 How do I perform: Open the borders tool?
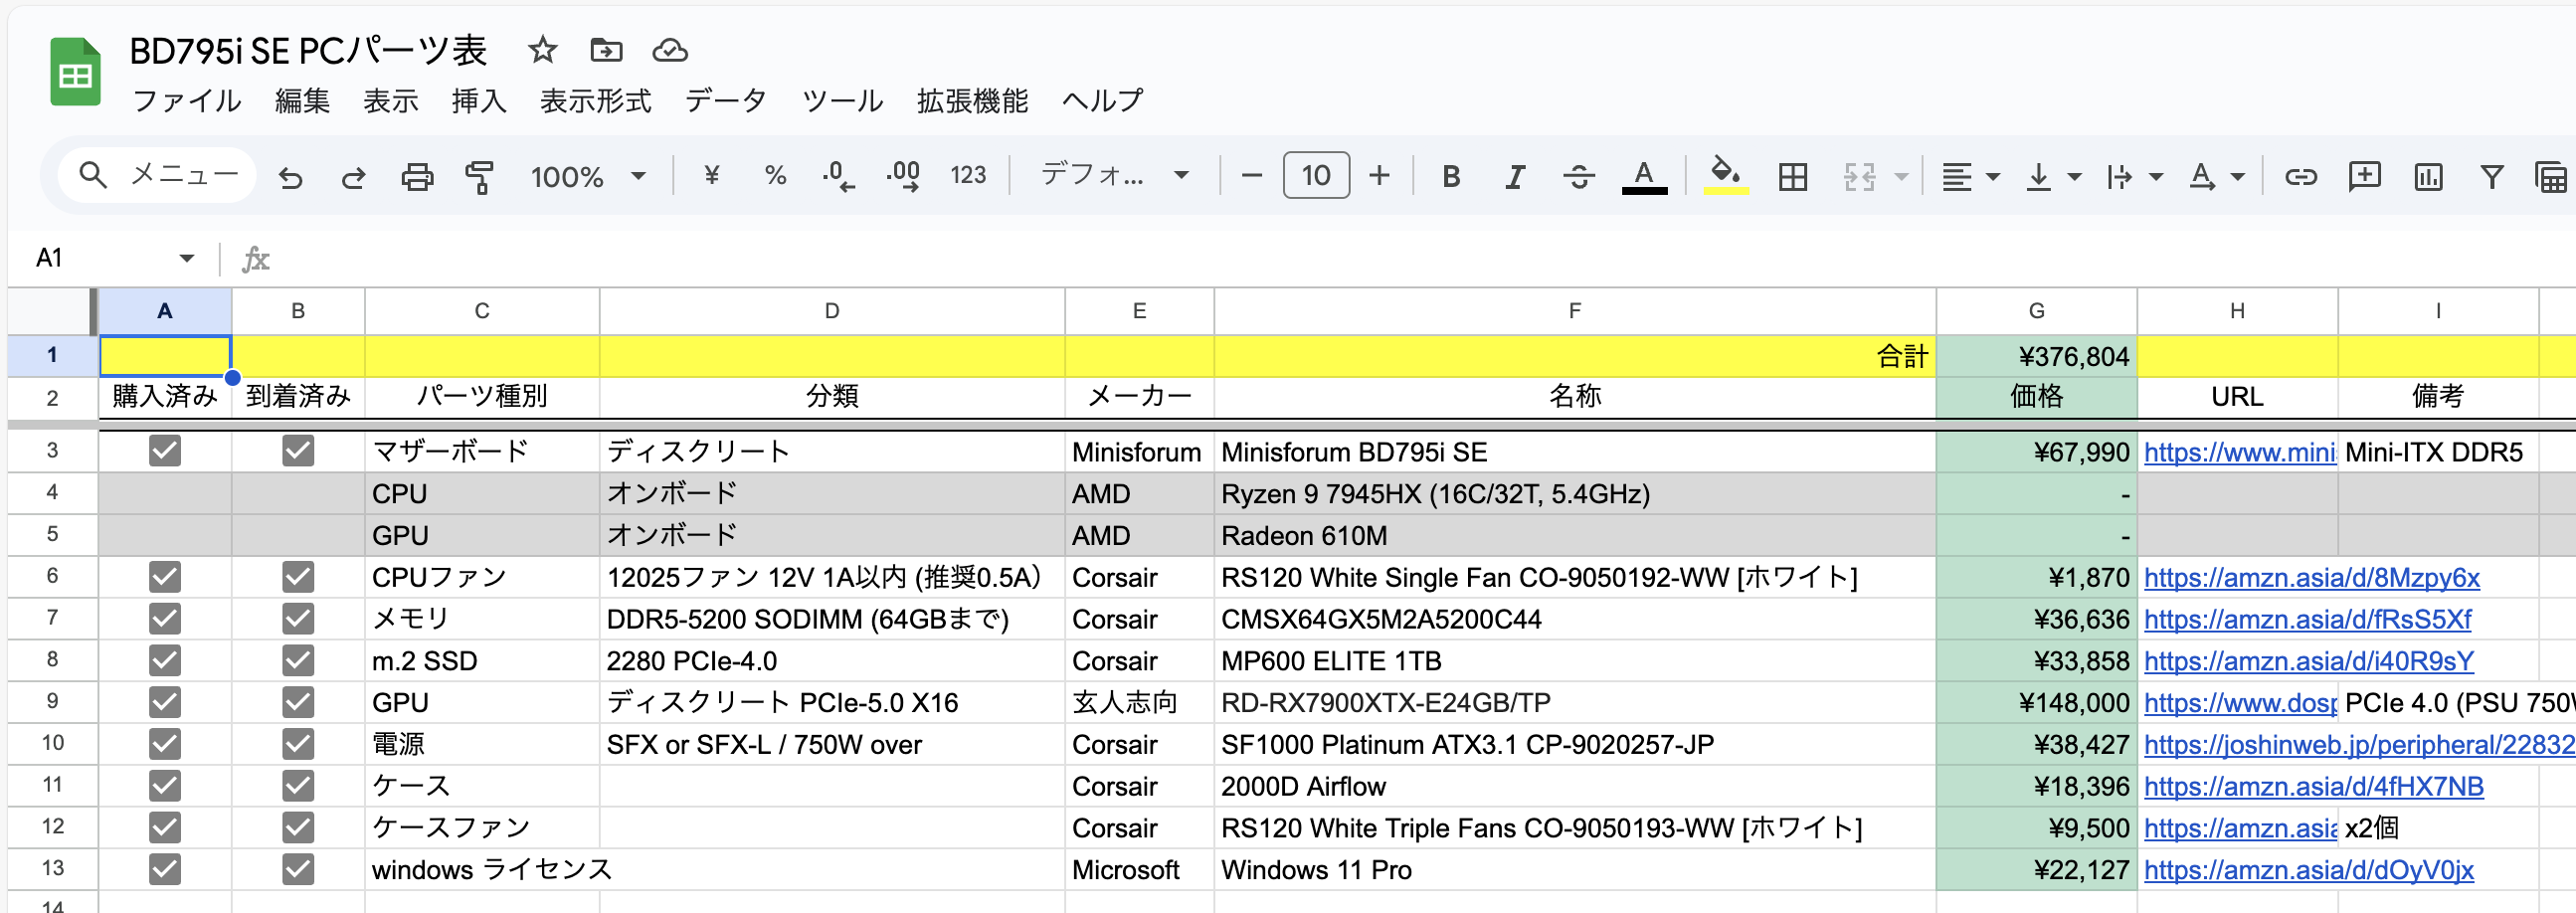click(1793, 177)
